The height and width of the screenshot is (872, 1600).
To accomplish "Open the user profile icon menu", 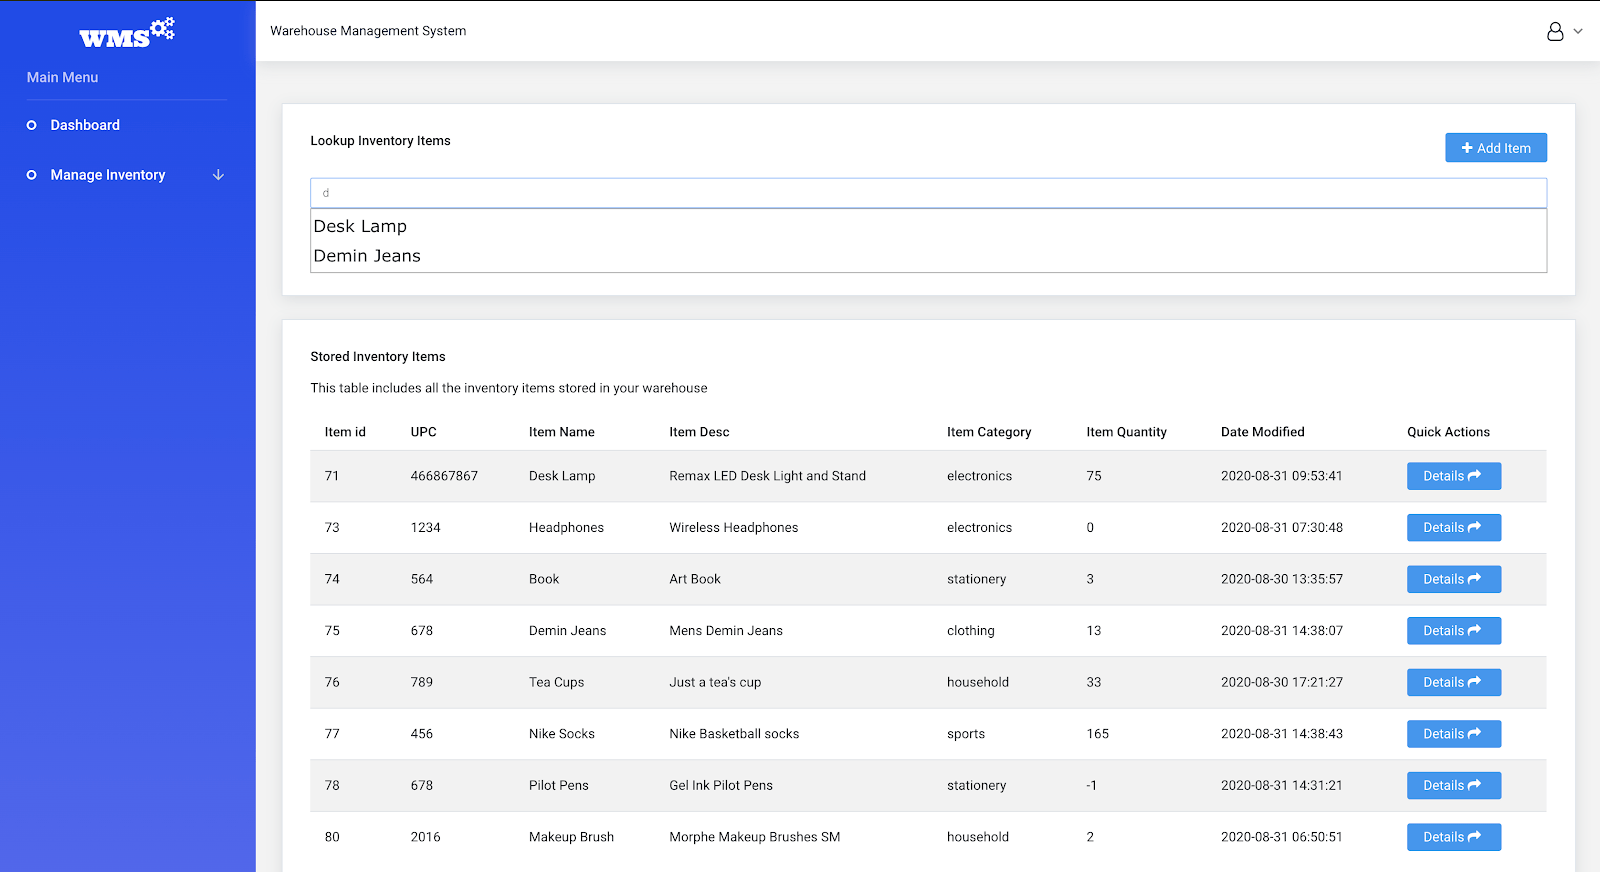I will tap(1555, 32).
